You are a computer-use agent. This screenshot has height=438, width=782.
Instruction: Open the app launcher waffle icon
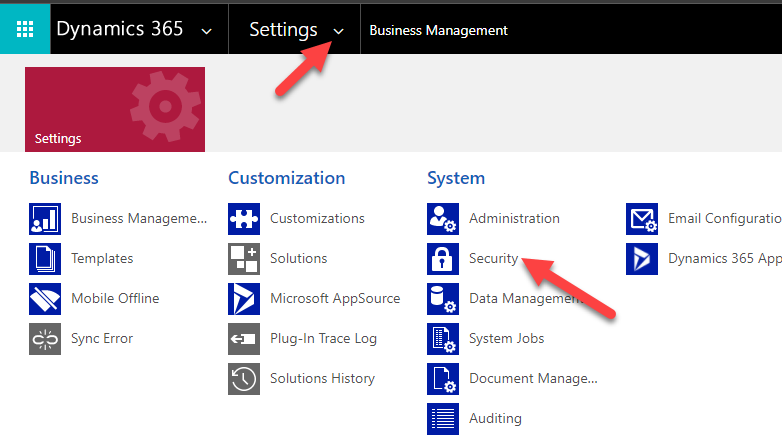coord(25,29)
